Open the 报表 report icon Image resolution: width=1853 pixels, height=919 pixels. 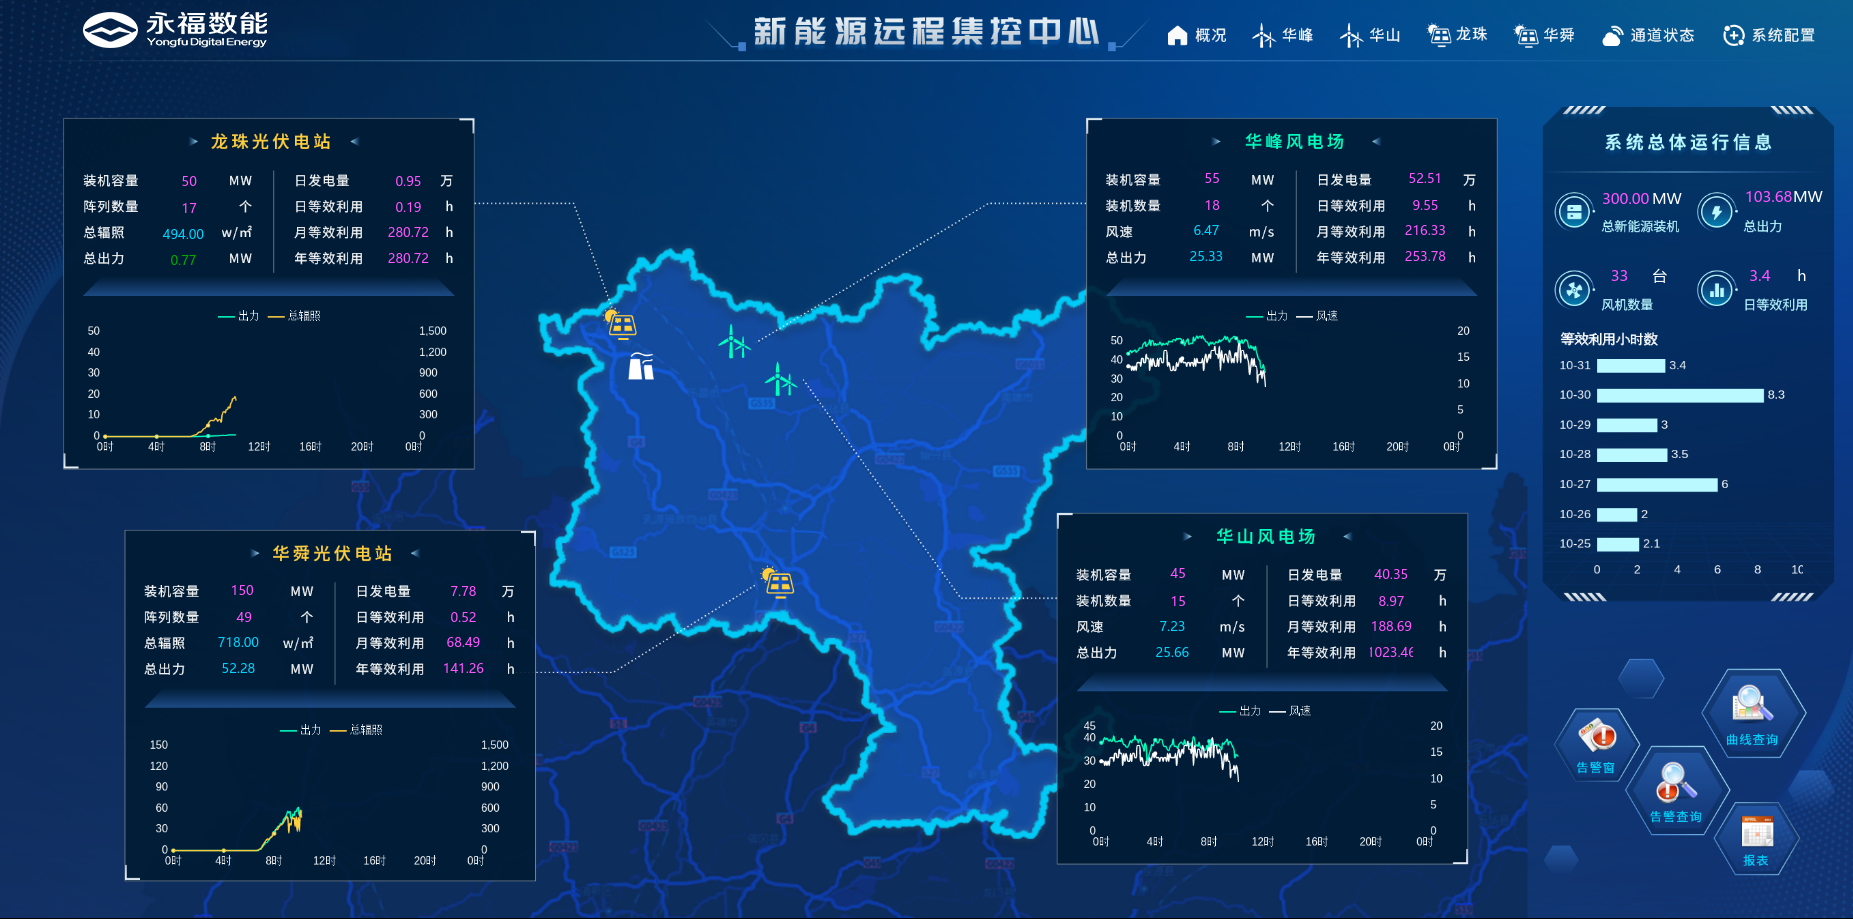click(x=1756, y=838)
